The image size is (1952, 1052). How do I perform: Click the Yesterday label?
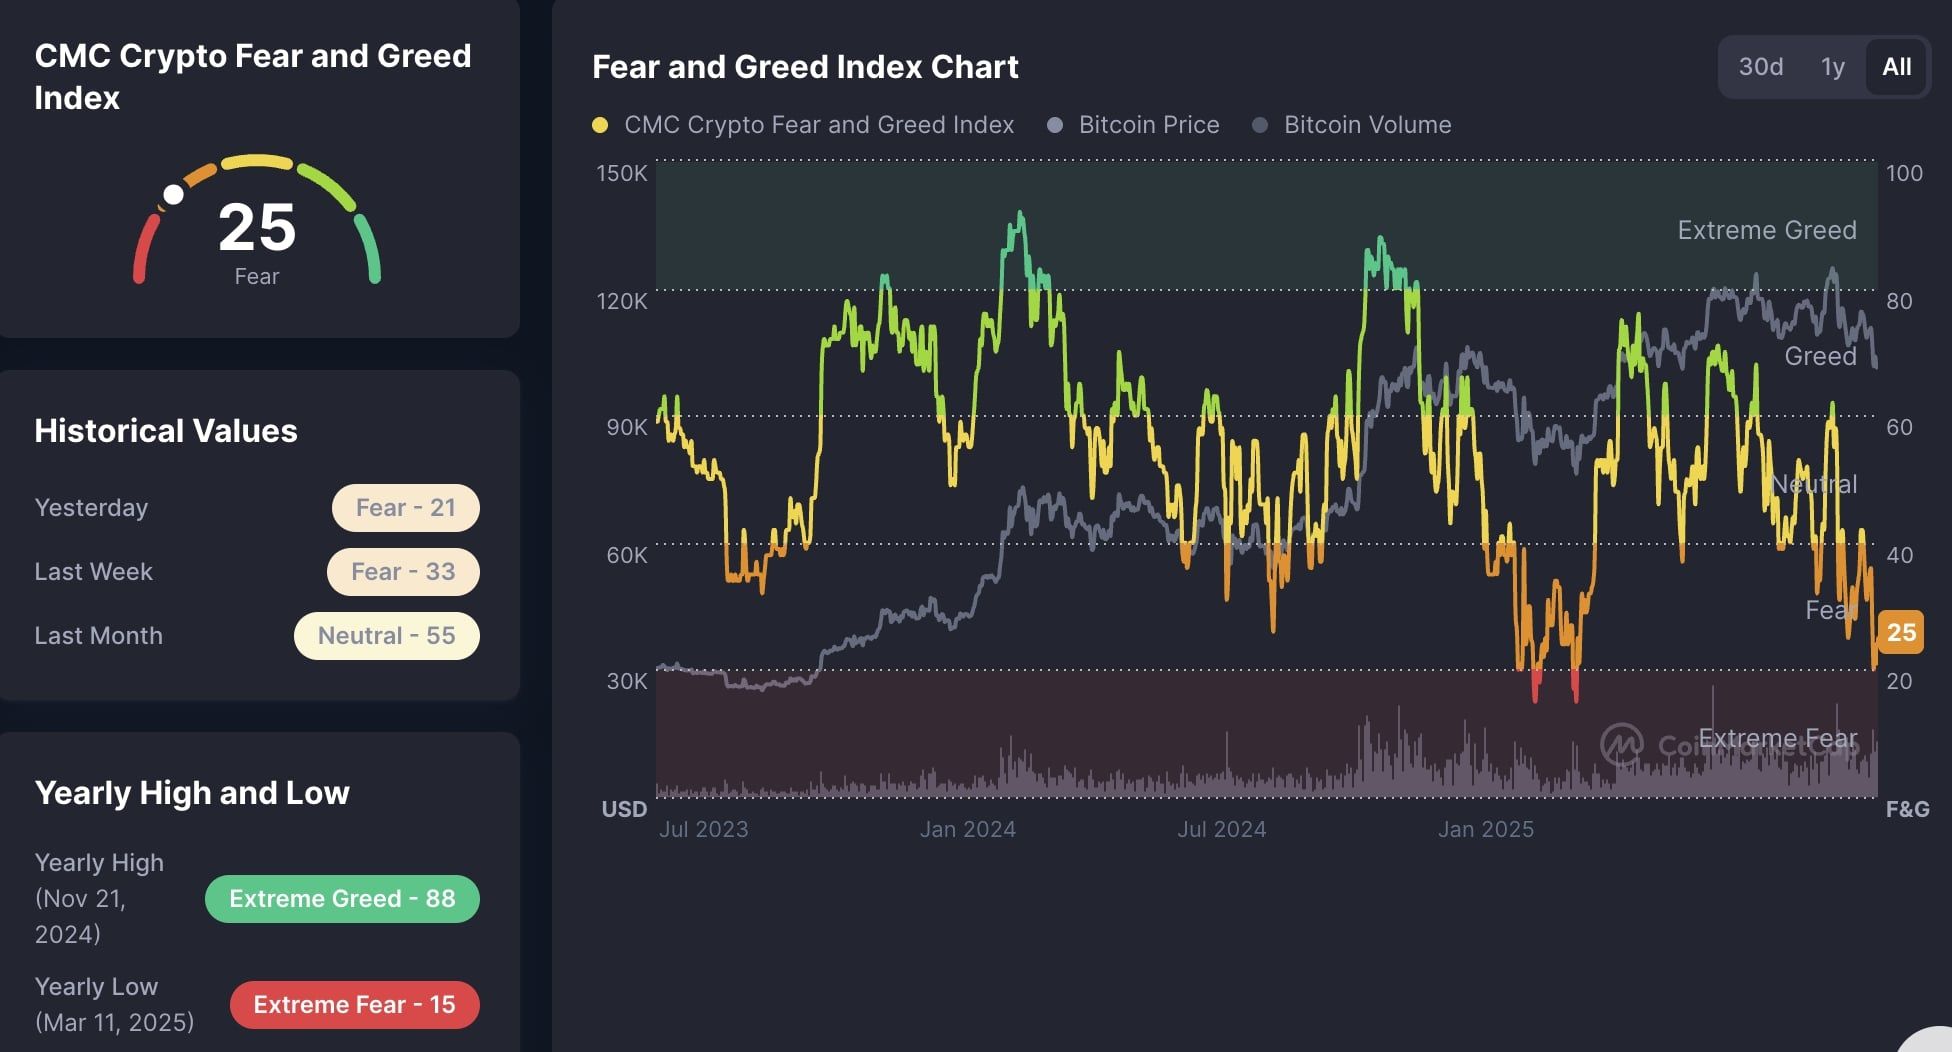point(91,508)
